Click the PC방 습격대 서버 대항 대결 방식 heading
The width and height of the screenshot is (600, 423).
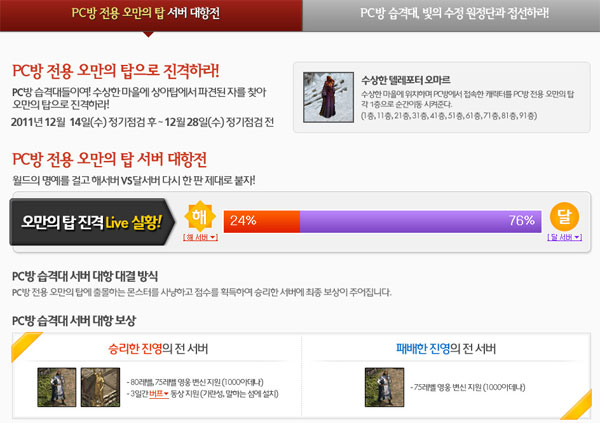click(x=84, y=274)
